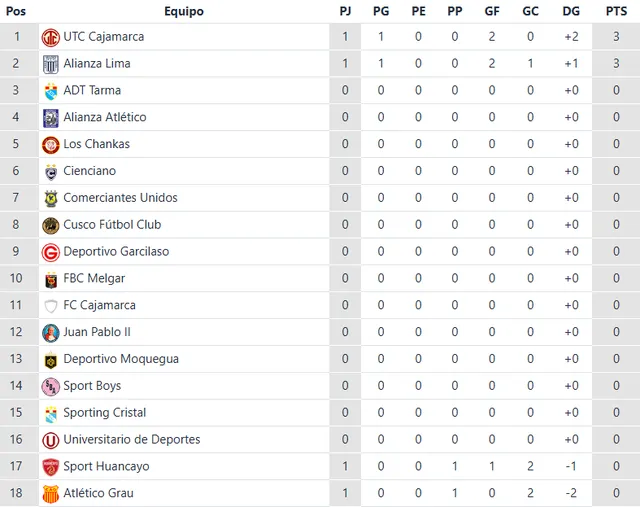Click UTC Cajamarca's points value

pos(616,37)
